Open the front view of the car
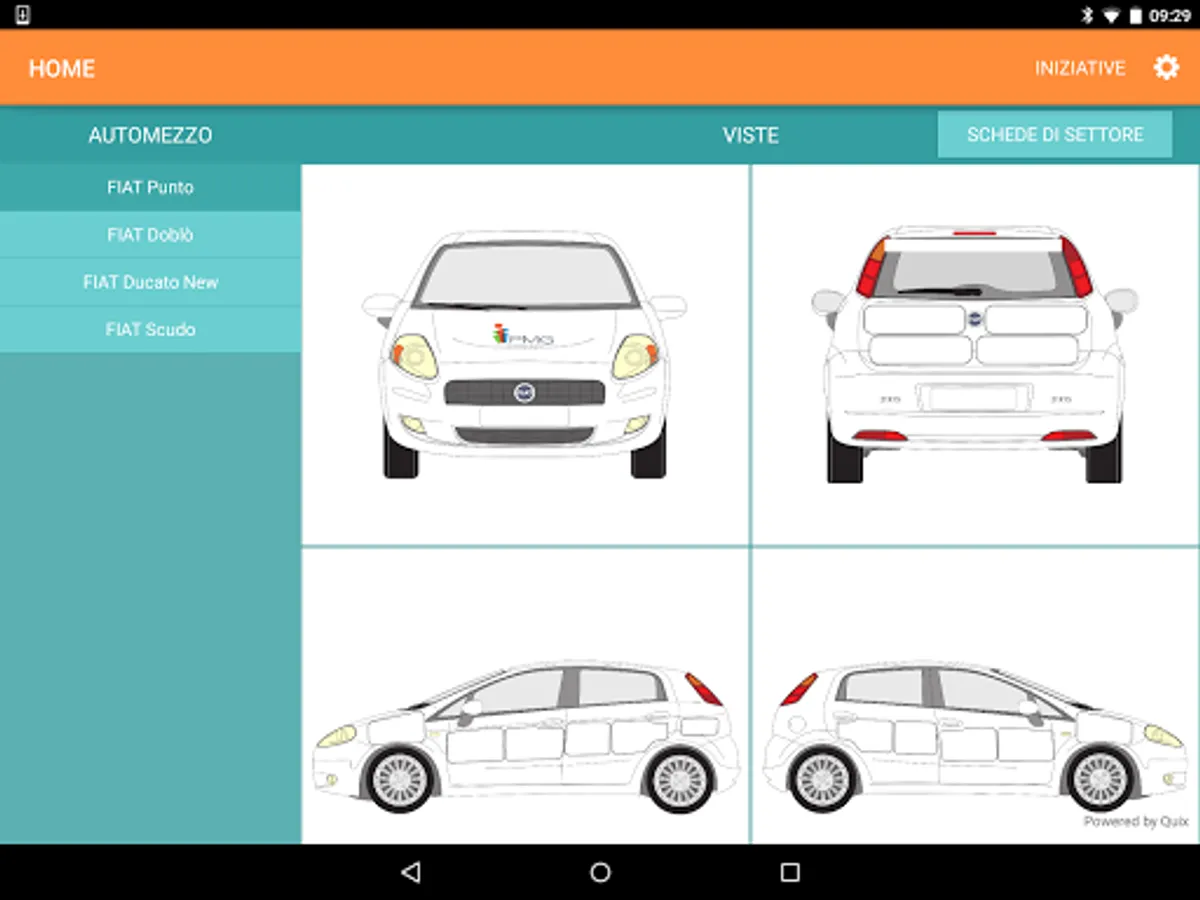The height and width of the screenshot is (900, 1200). (x=525, y=355)
